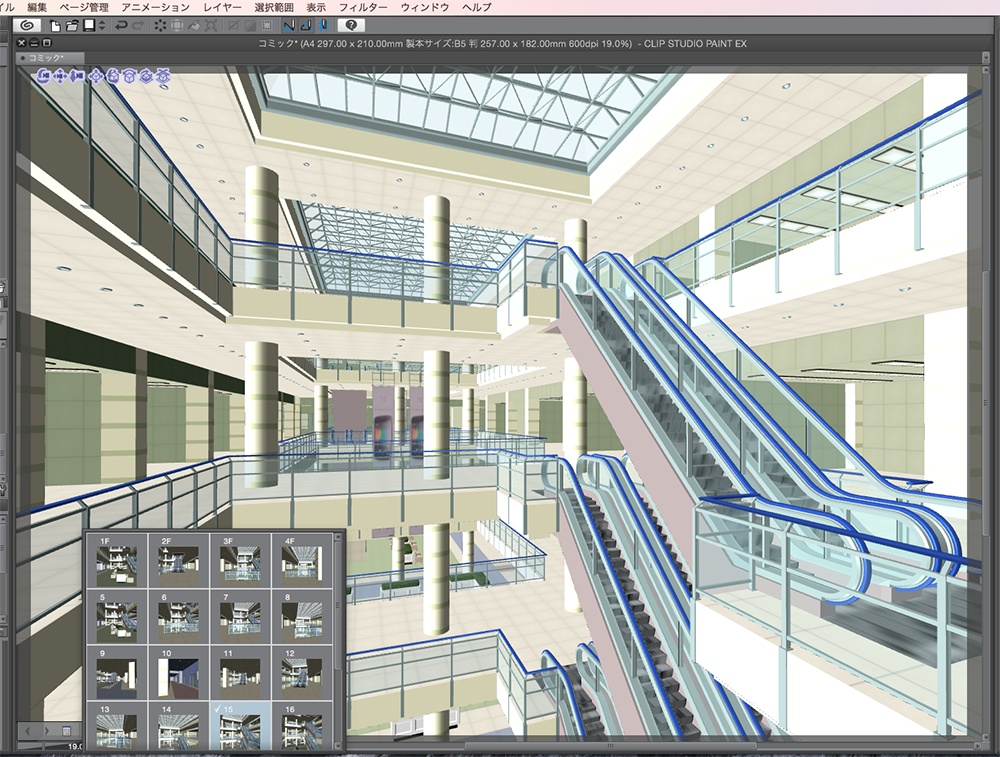Screen dimensions: 1000x757
Task: Open the レイヤー menu
Action: click(x=222, y=7)
